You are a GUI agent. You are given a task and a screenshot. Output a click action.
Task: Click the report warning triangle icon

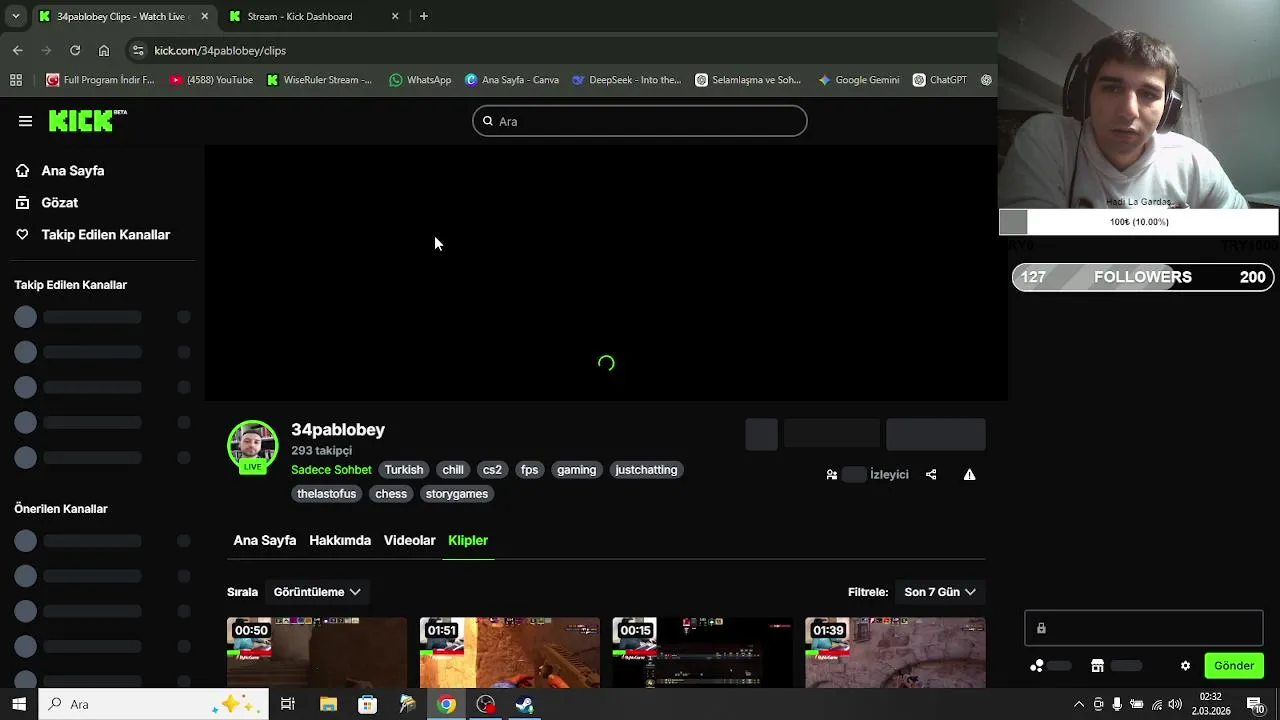click(x=969, y=475)
